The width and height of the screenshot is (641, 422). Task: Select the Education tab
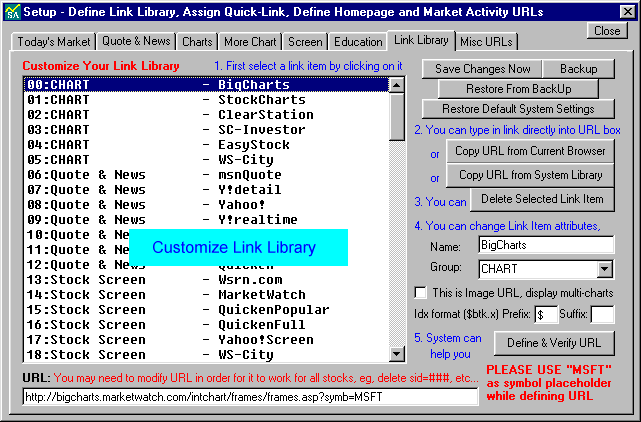tap(356, 42)
